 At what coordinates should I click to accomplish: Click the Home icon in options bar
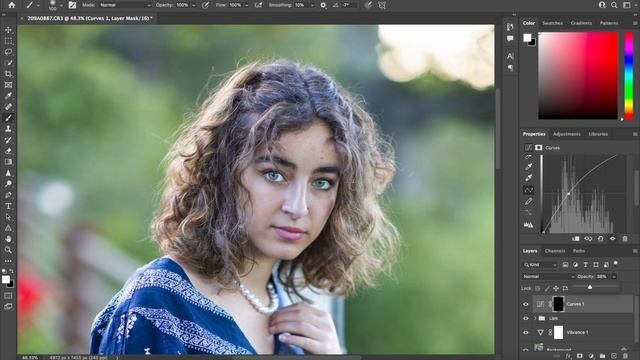click(x=11, y=5)
